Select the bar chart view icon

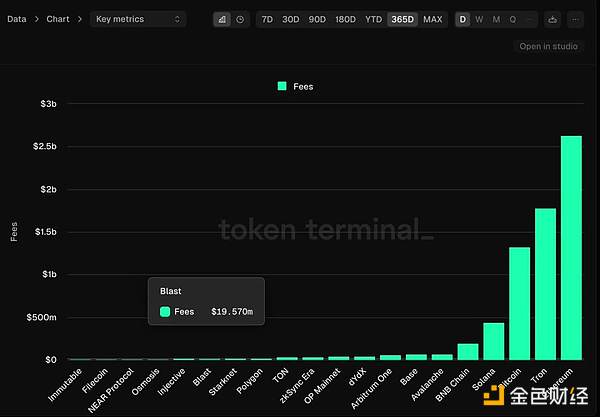222,19
